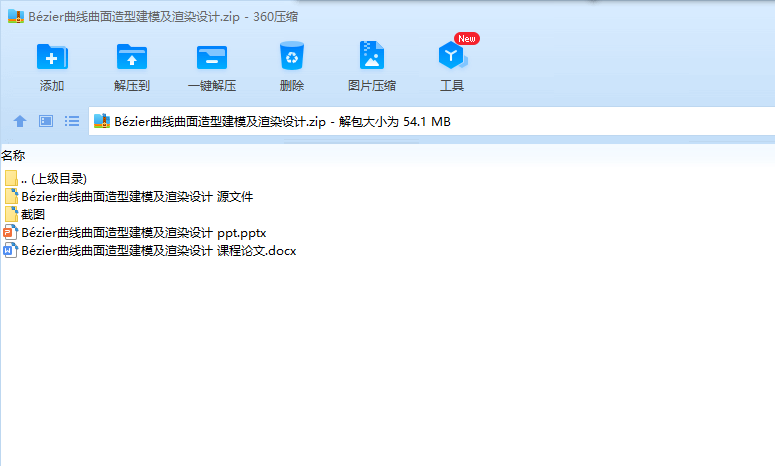Open the 解压到 extract-to tool
The image size is (775, 466).
tap(131, 57)
